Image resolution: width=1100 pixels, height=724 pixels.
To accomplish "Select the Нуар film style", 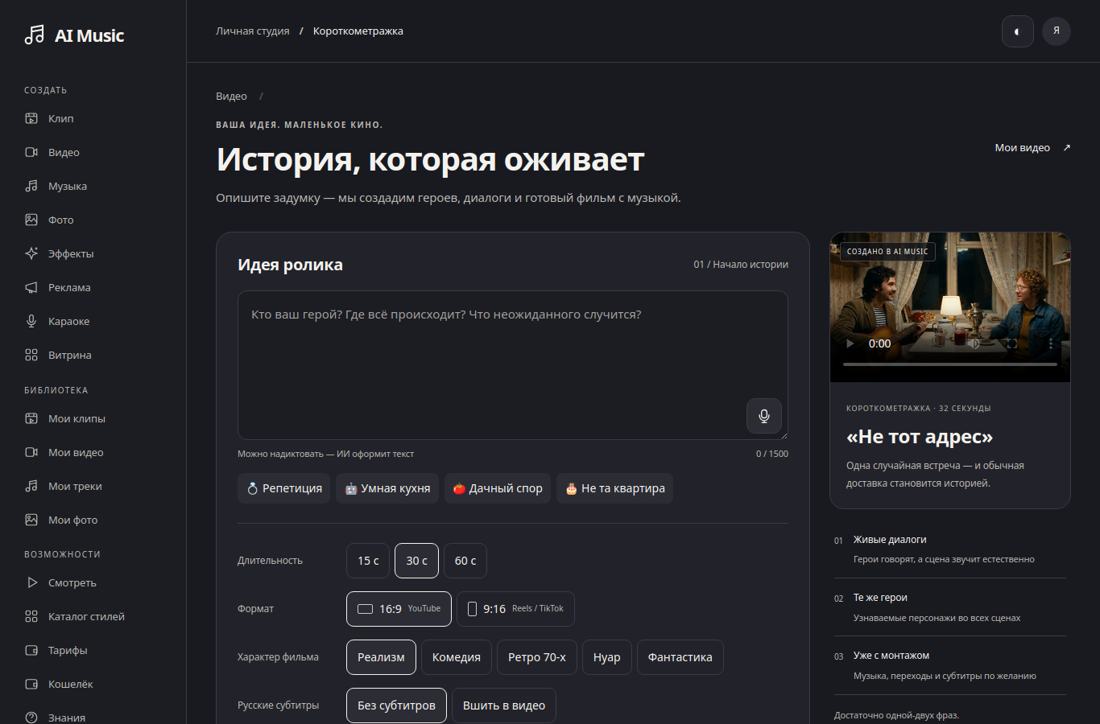I will [607, 657].
